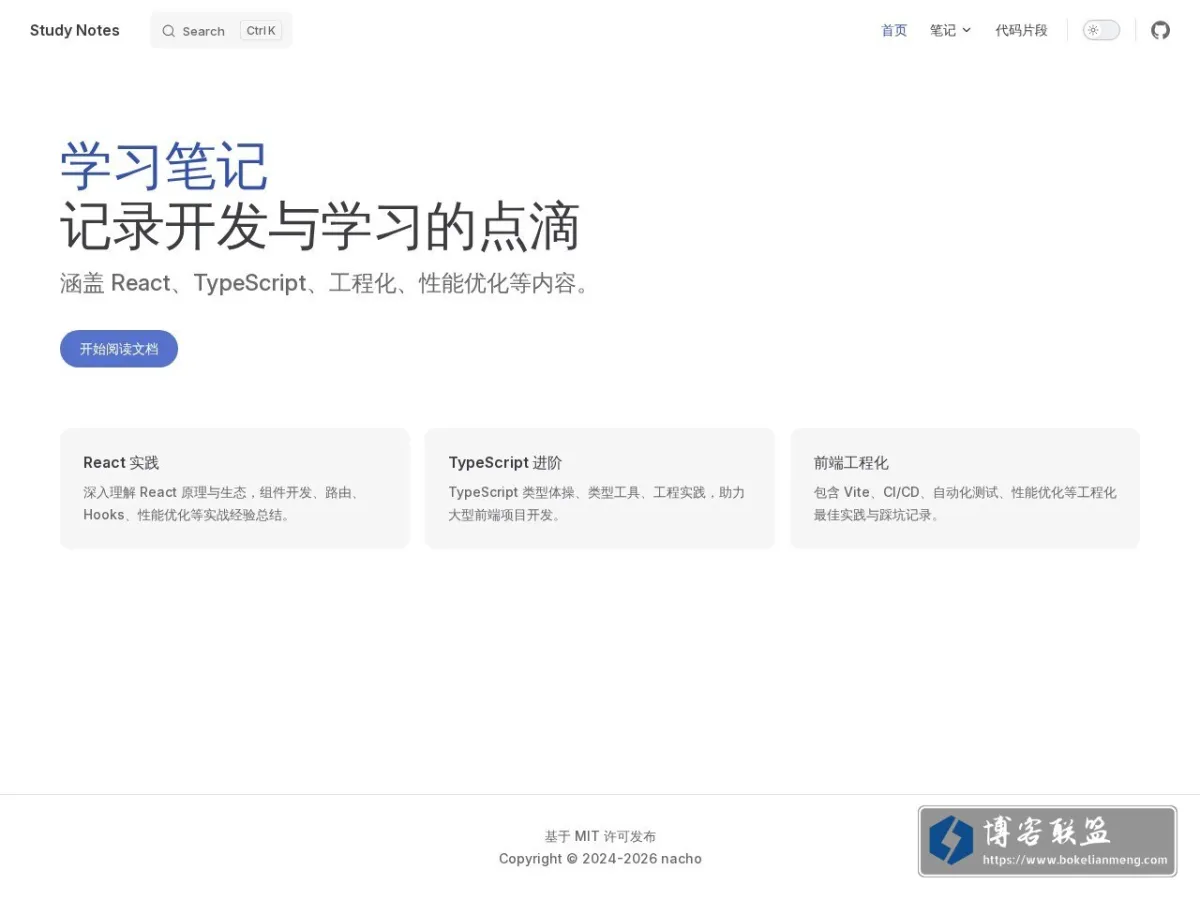Click the Ctrl K shortcut badge
Viewport: 1200px width, 900px height.
(261, 30)
